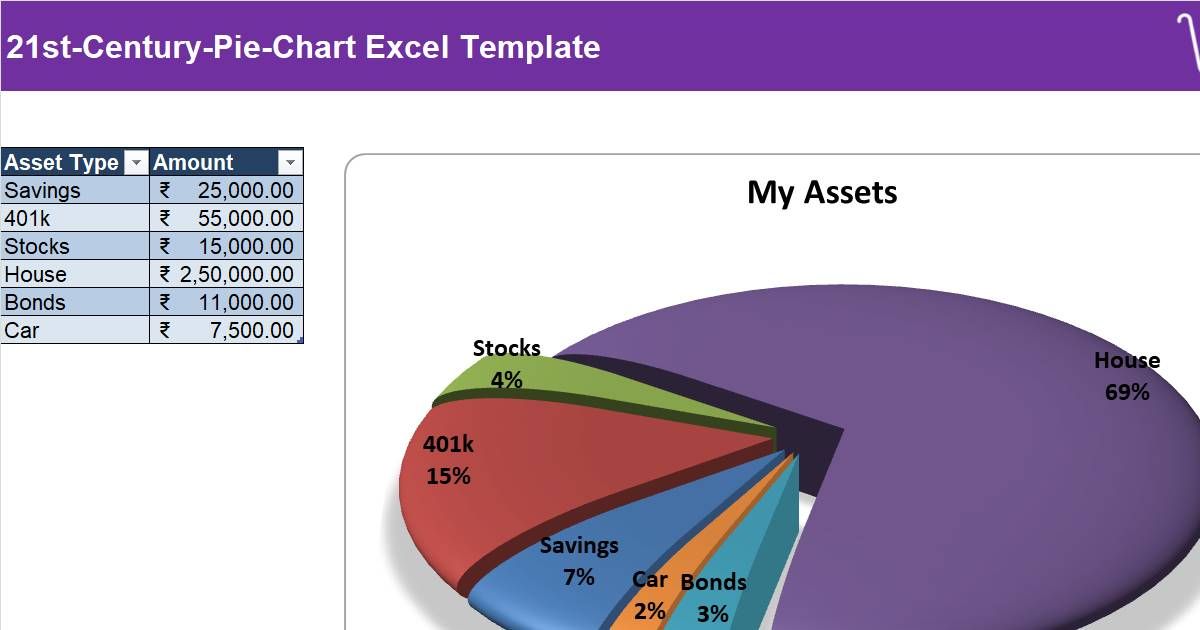This screenshot has height=630, width=1200.
Task: Open the Amount column filter dropdown
Action: [289, 162]
